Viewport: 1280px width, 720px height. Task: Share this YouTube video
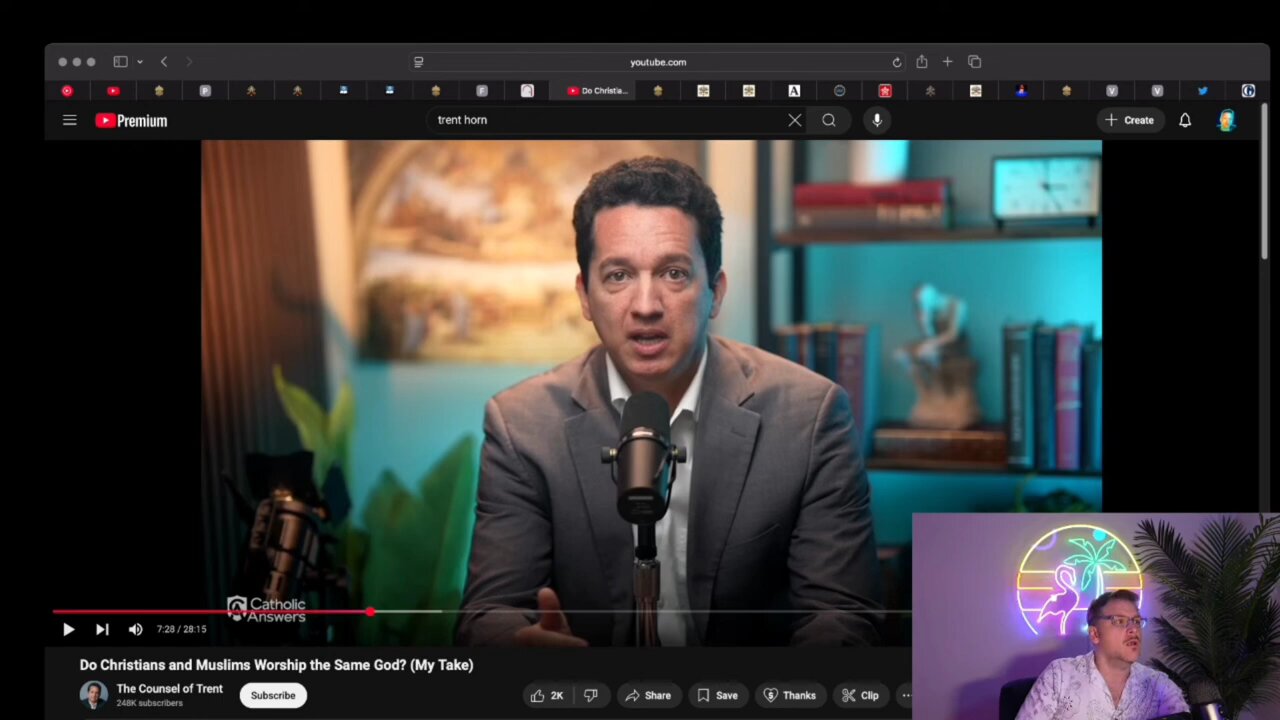(x=648, y=695)
